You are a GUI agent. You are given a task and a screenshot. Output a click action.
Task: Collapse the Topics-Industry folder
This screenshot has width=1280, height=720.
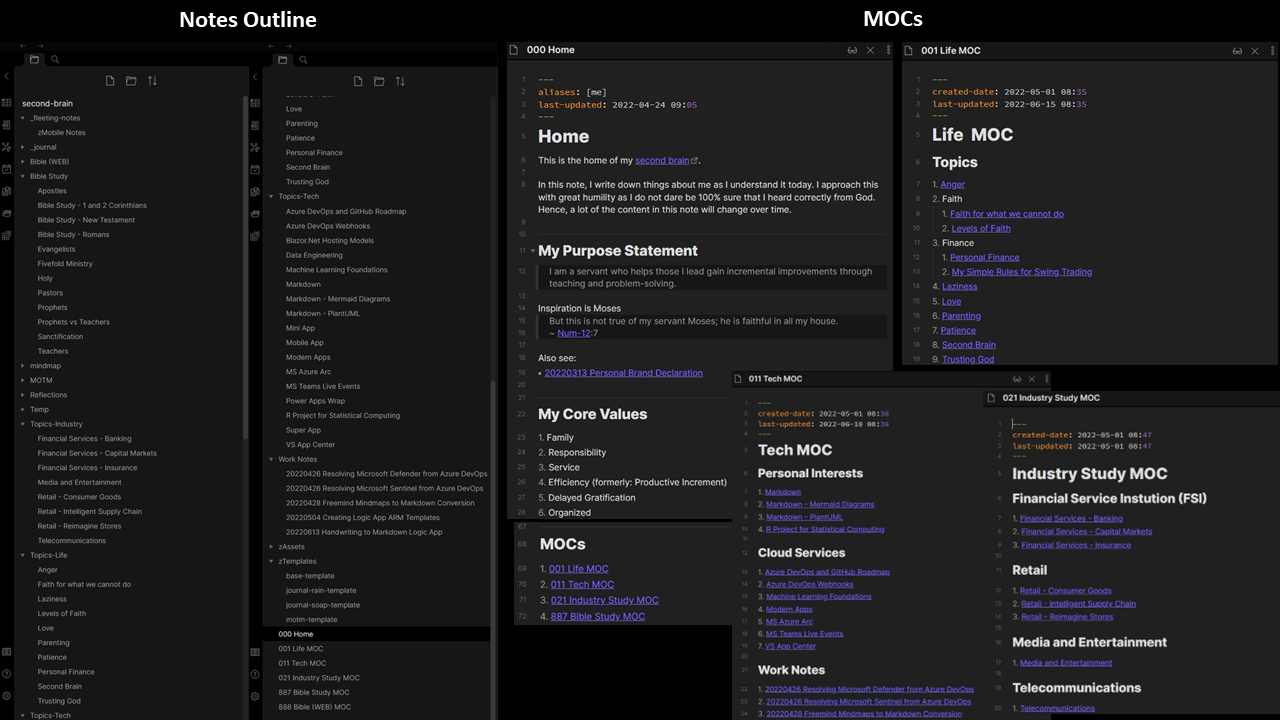23,424
